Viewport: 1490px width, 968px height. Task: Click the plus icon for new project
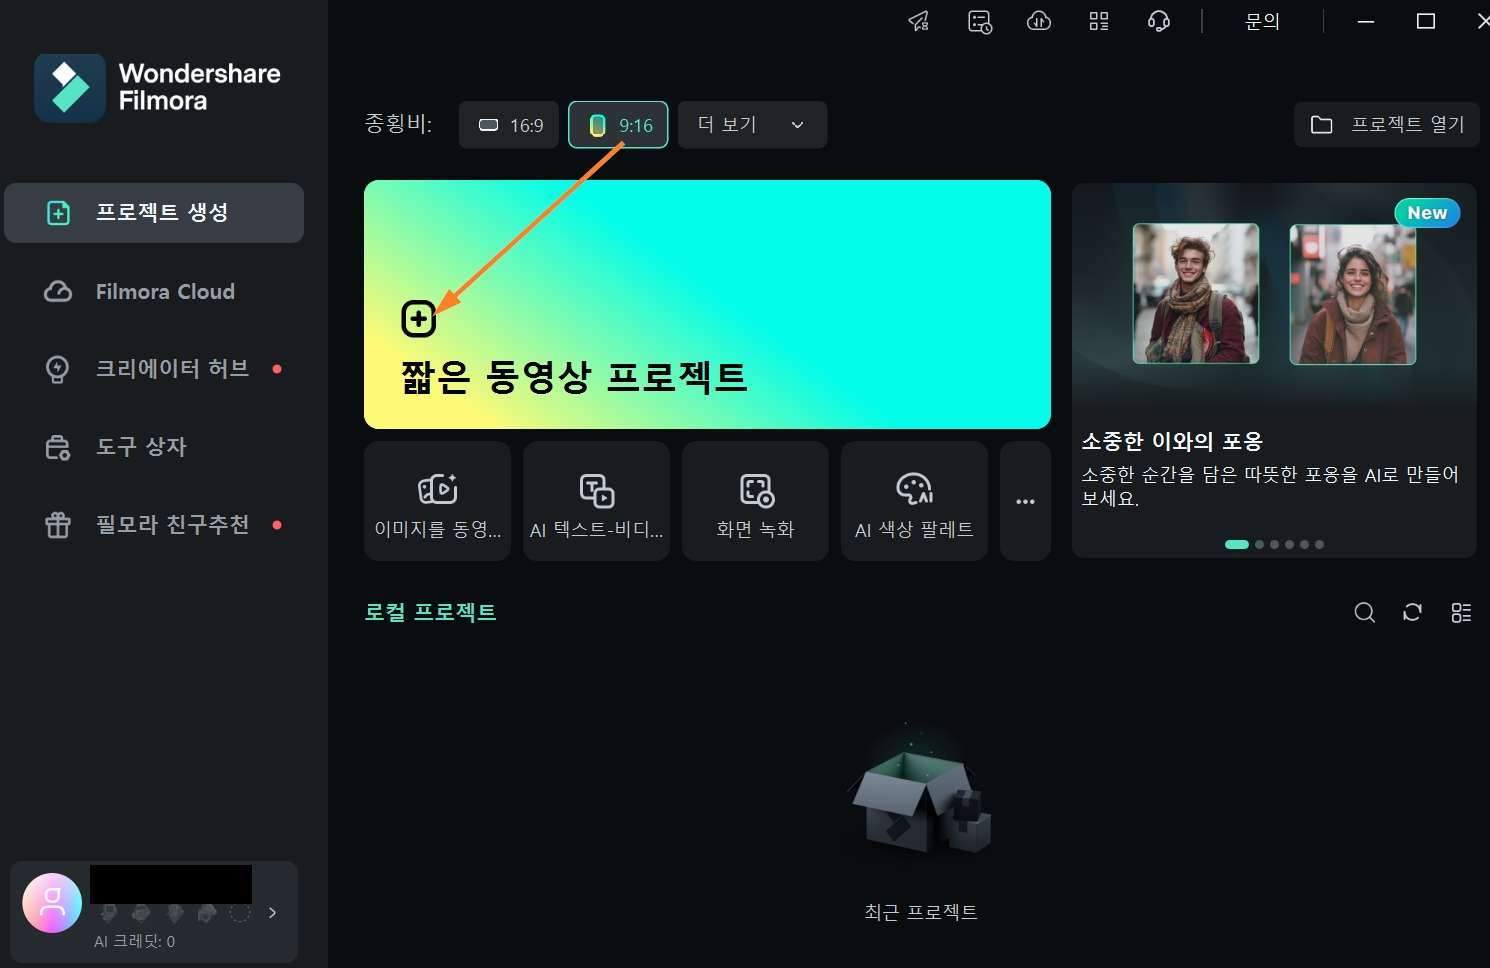[x=419, y=319]
